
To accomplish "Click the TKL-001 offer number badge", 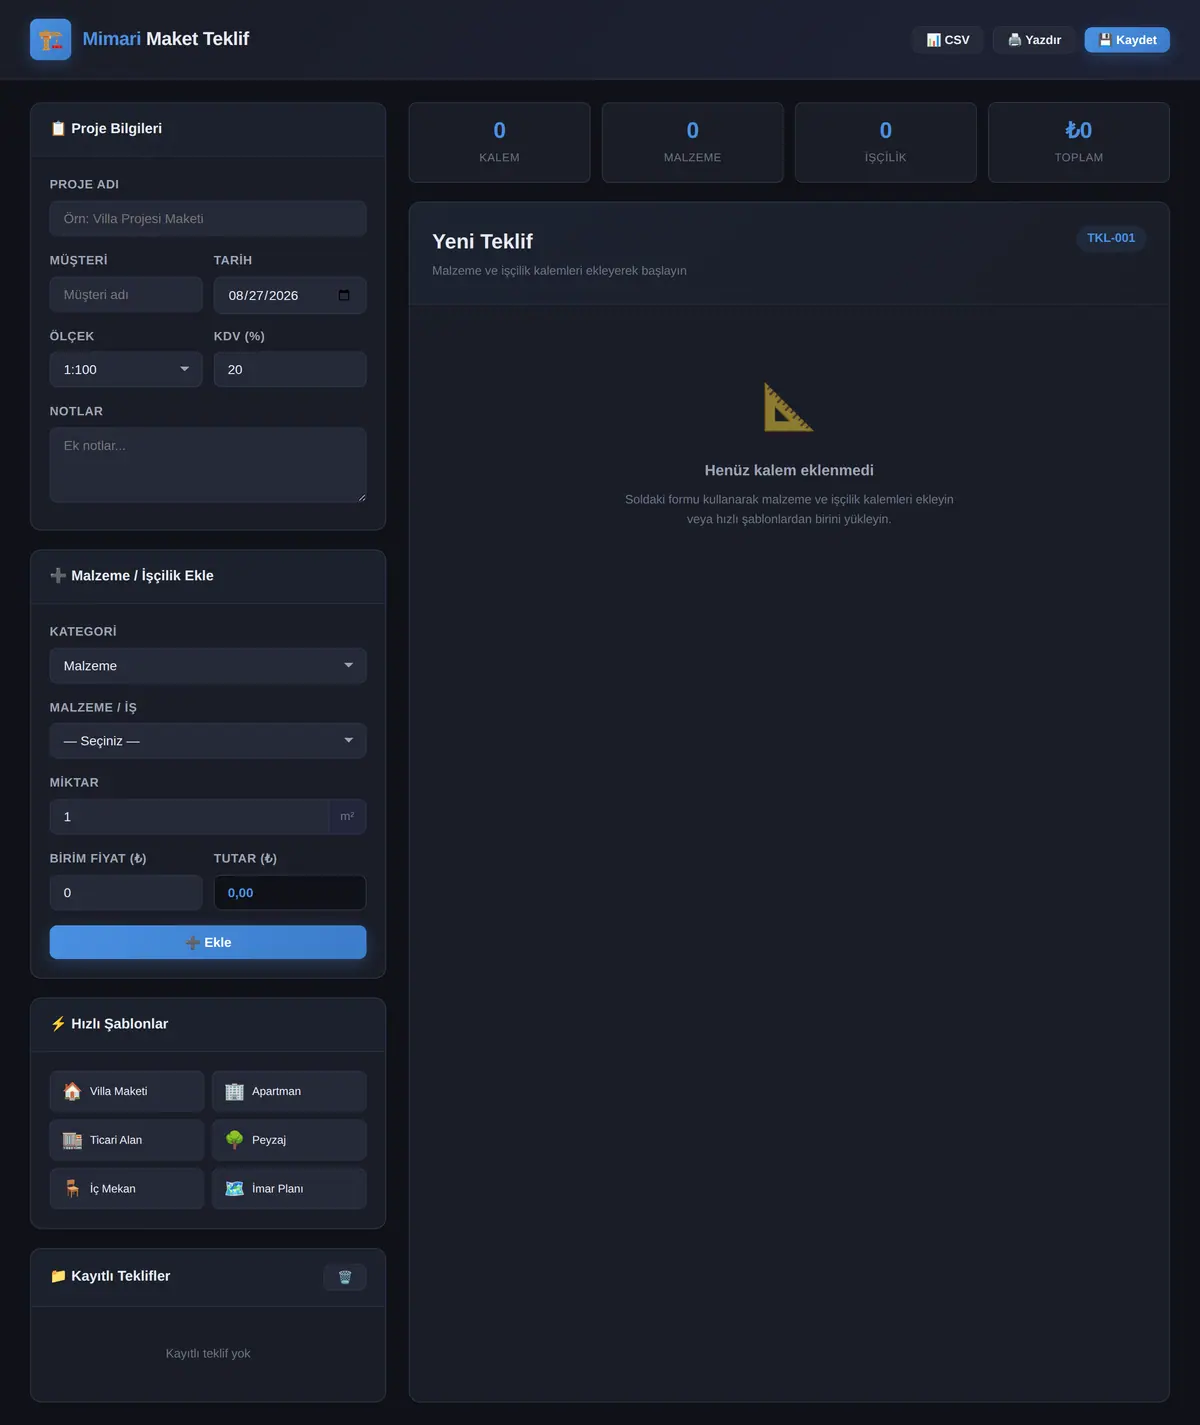I will [x=1111, y=238].
